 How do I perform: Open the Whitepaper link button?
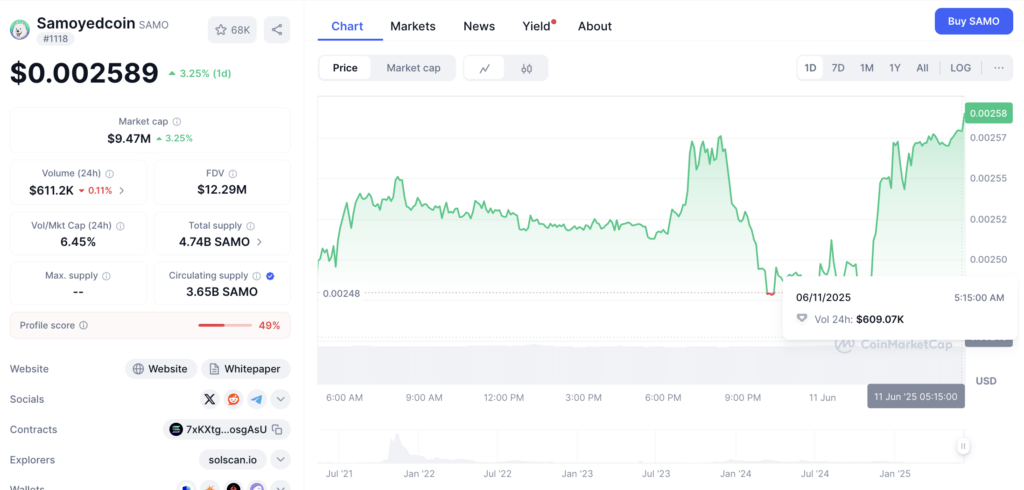tap(246, 368)
